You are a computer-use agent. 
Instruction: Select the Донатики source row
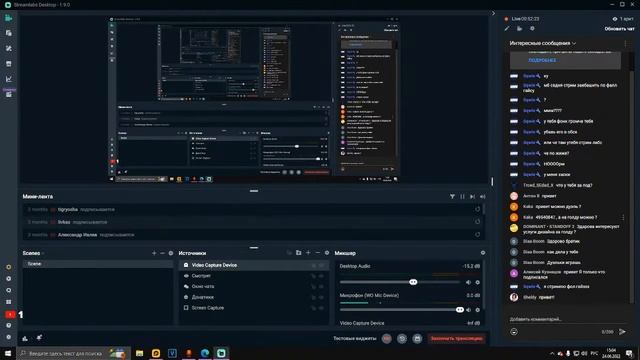click(x=254, y=297)
